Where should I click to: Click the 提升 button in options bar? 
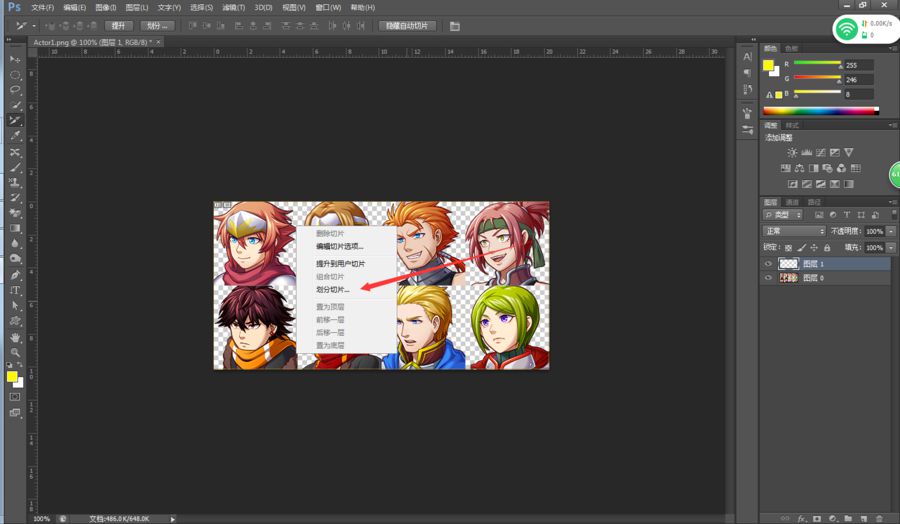(118, 26)
